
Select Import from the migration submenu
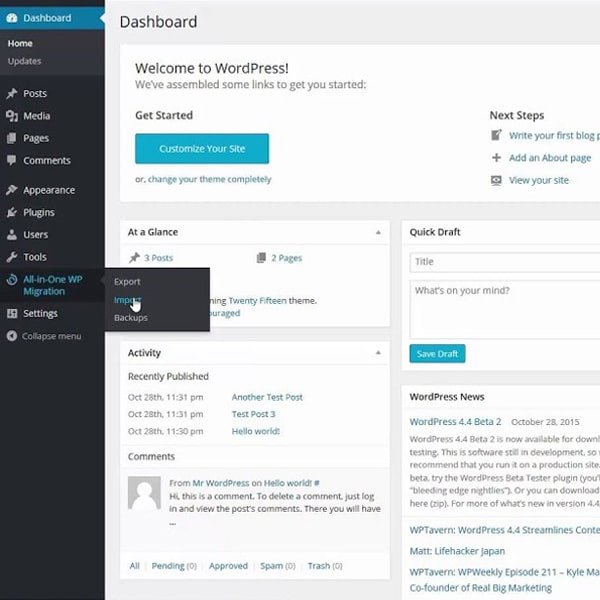[127, 300]
